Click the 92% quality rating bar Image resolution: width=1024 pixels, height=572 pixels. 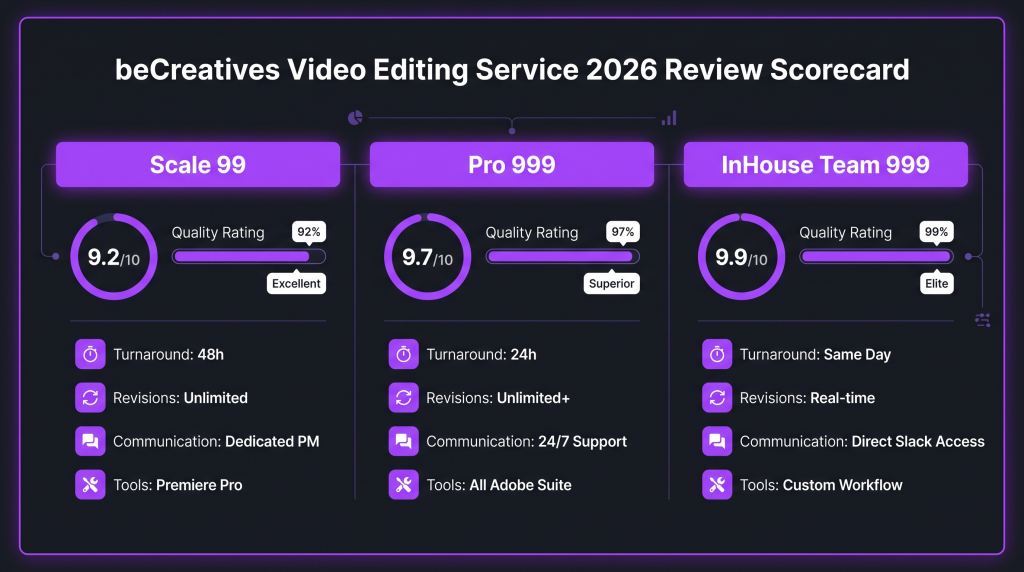pyautogui.click(x=249, y=257)
